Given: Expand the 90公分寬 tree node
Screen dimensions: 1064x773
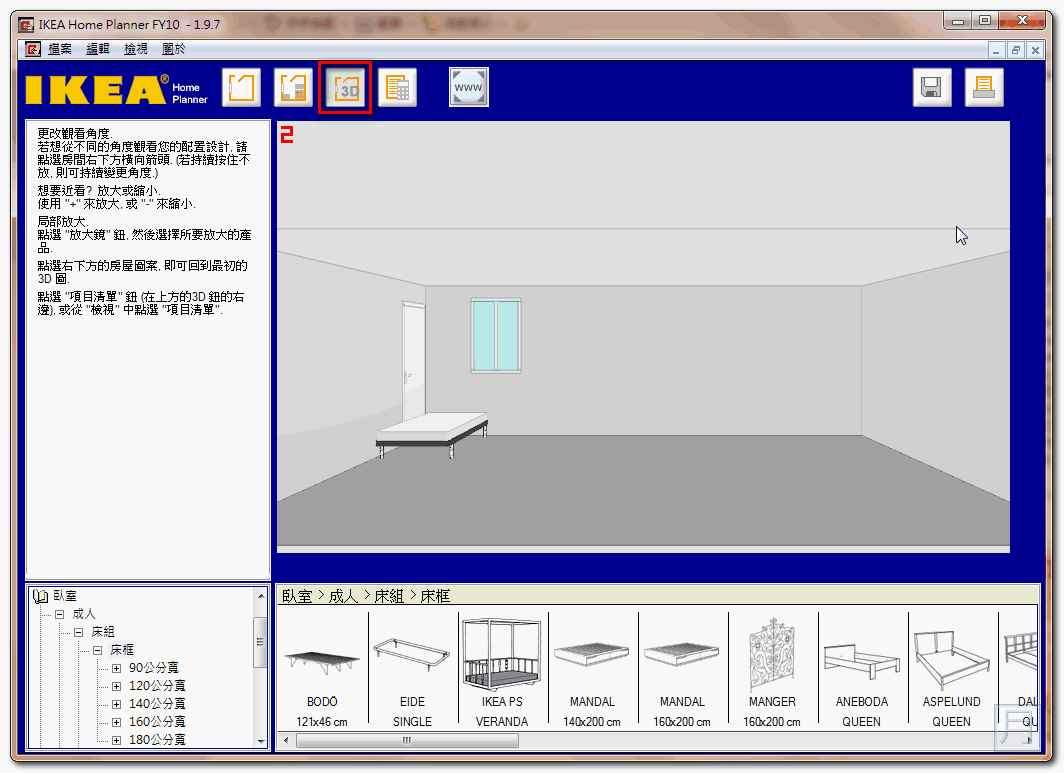Looking at the screenshot, I should pyautogui.click(x=116, y=668).
